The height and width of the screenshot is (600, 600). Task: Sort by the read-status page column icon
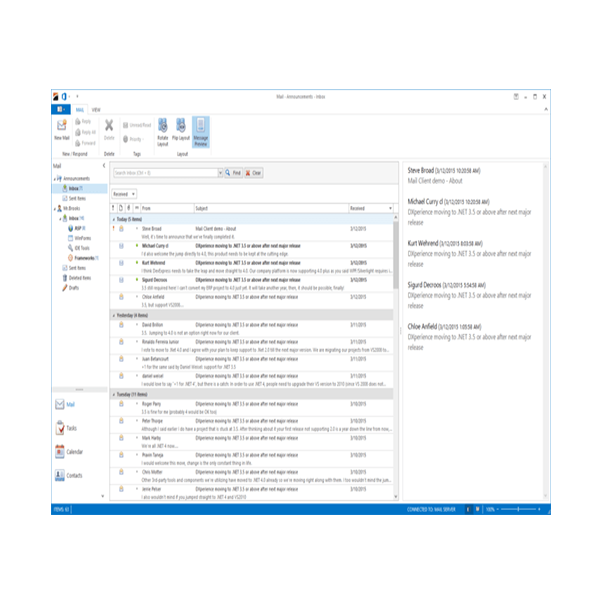[121, 208]
